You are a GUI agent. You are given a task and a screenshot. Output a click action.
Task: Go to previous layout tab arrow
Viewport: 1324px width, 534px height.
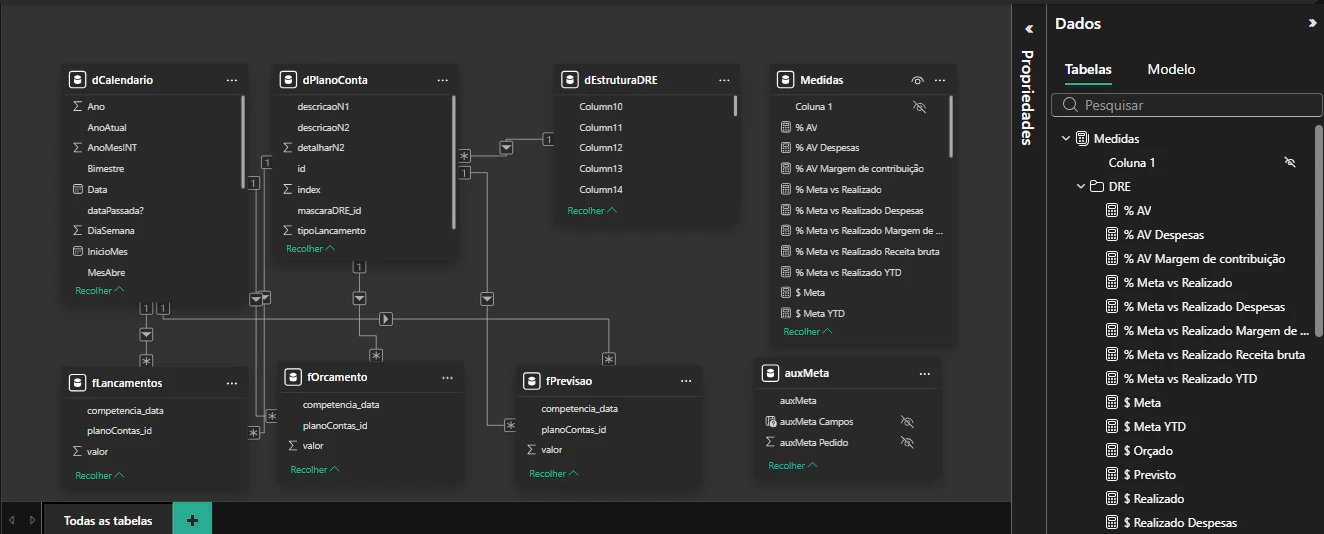[12, 520]
